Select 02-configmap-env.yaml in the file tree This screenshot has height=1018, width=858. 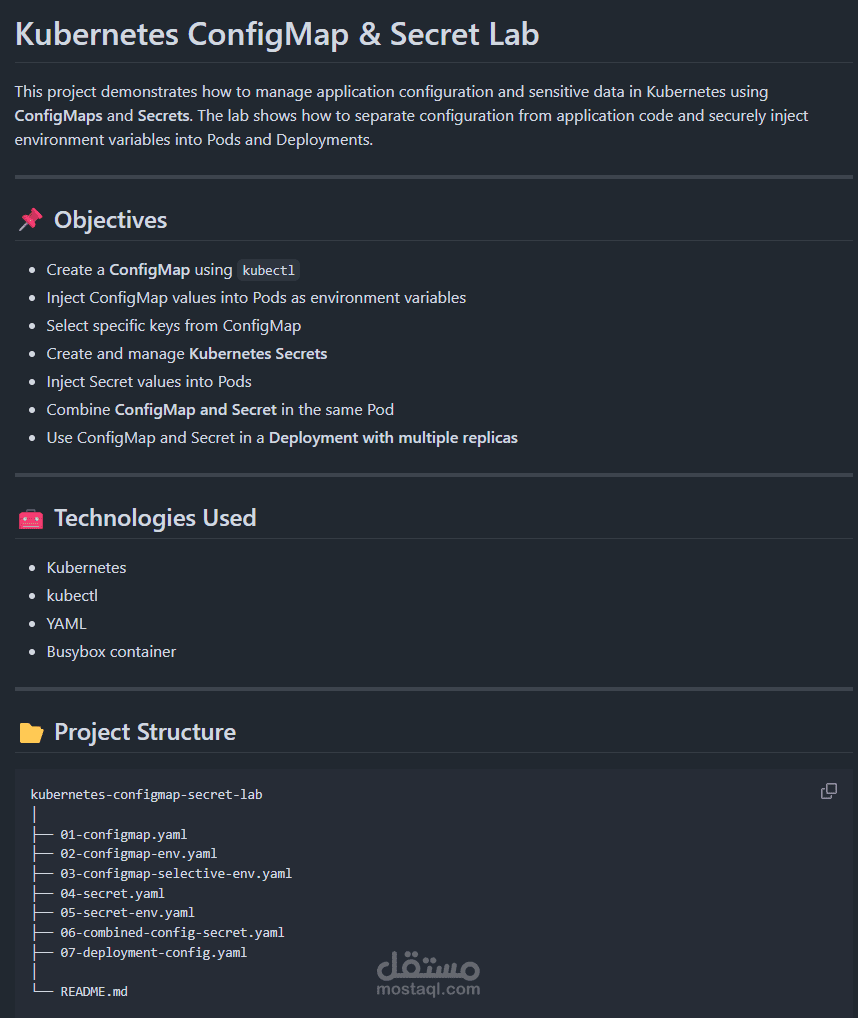click(x=138, y=854)
